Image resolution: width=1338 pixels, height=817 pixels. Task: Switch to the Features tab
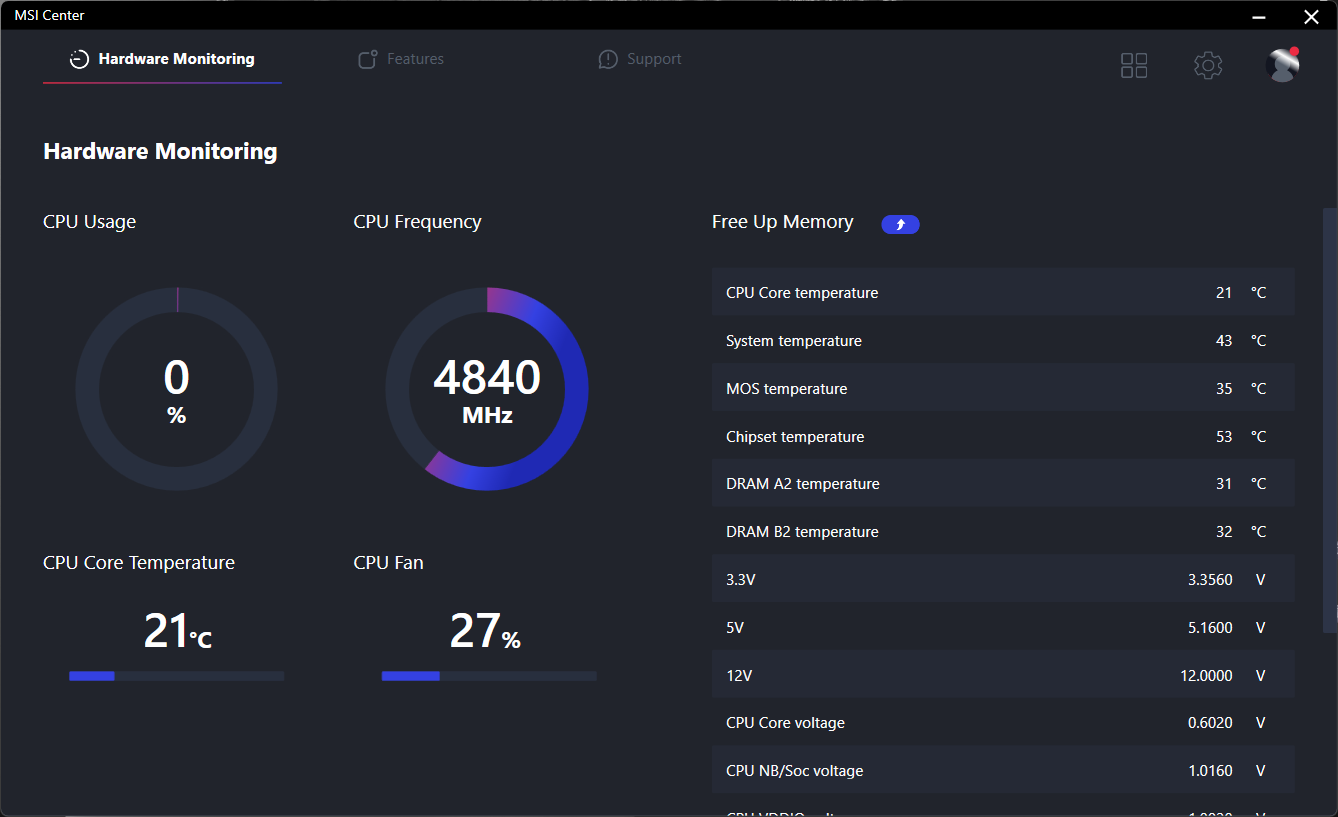(x=401, y=59)
